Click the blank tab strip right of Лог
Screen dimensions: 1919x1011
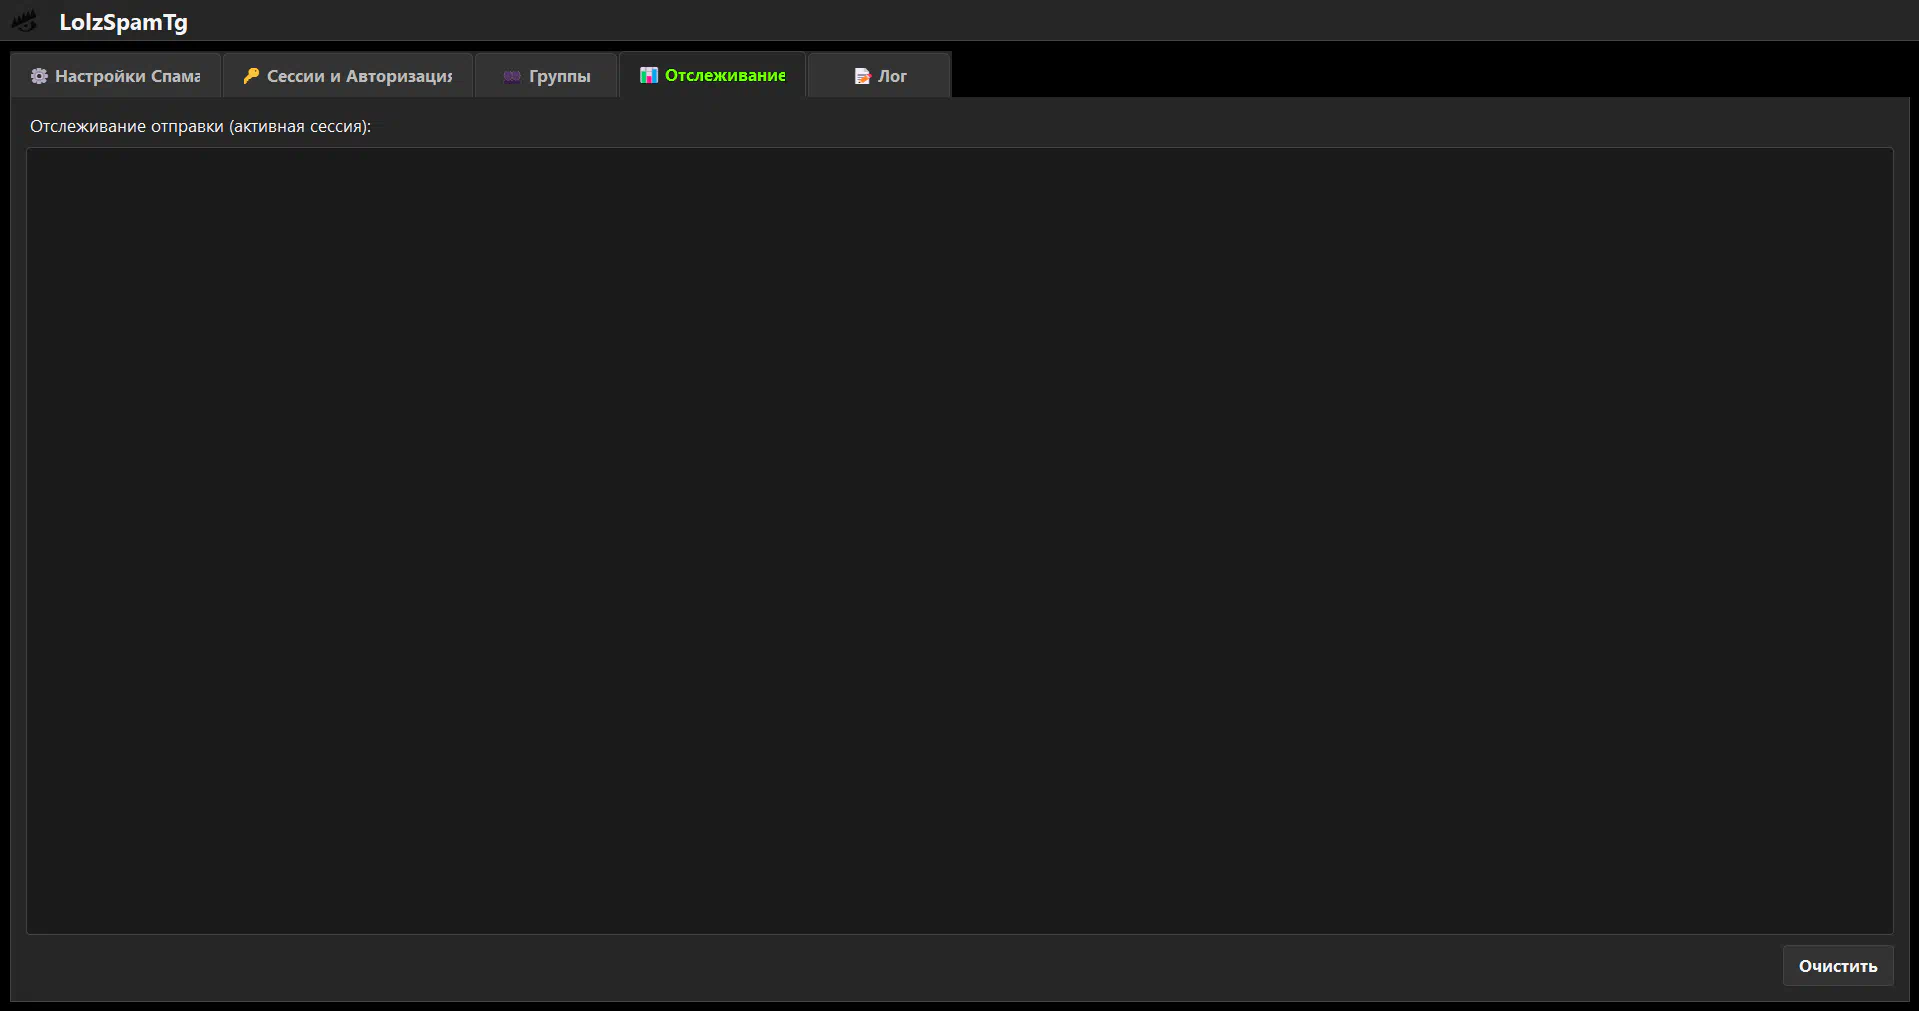point(1400,74)
